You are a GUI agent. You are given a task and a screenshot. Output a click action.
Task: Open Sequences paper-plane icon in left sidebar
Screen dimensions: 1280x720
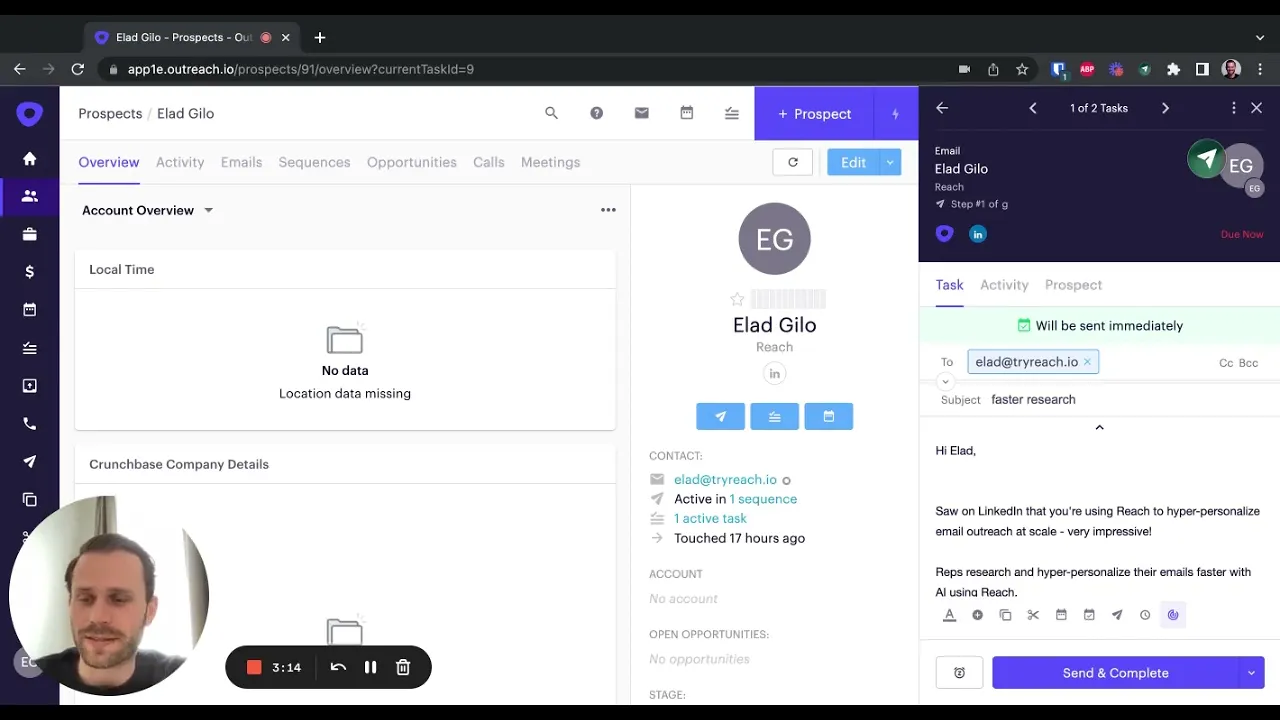click(29, 462)
